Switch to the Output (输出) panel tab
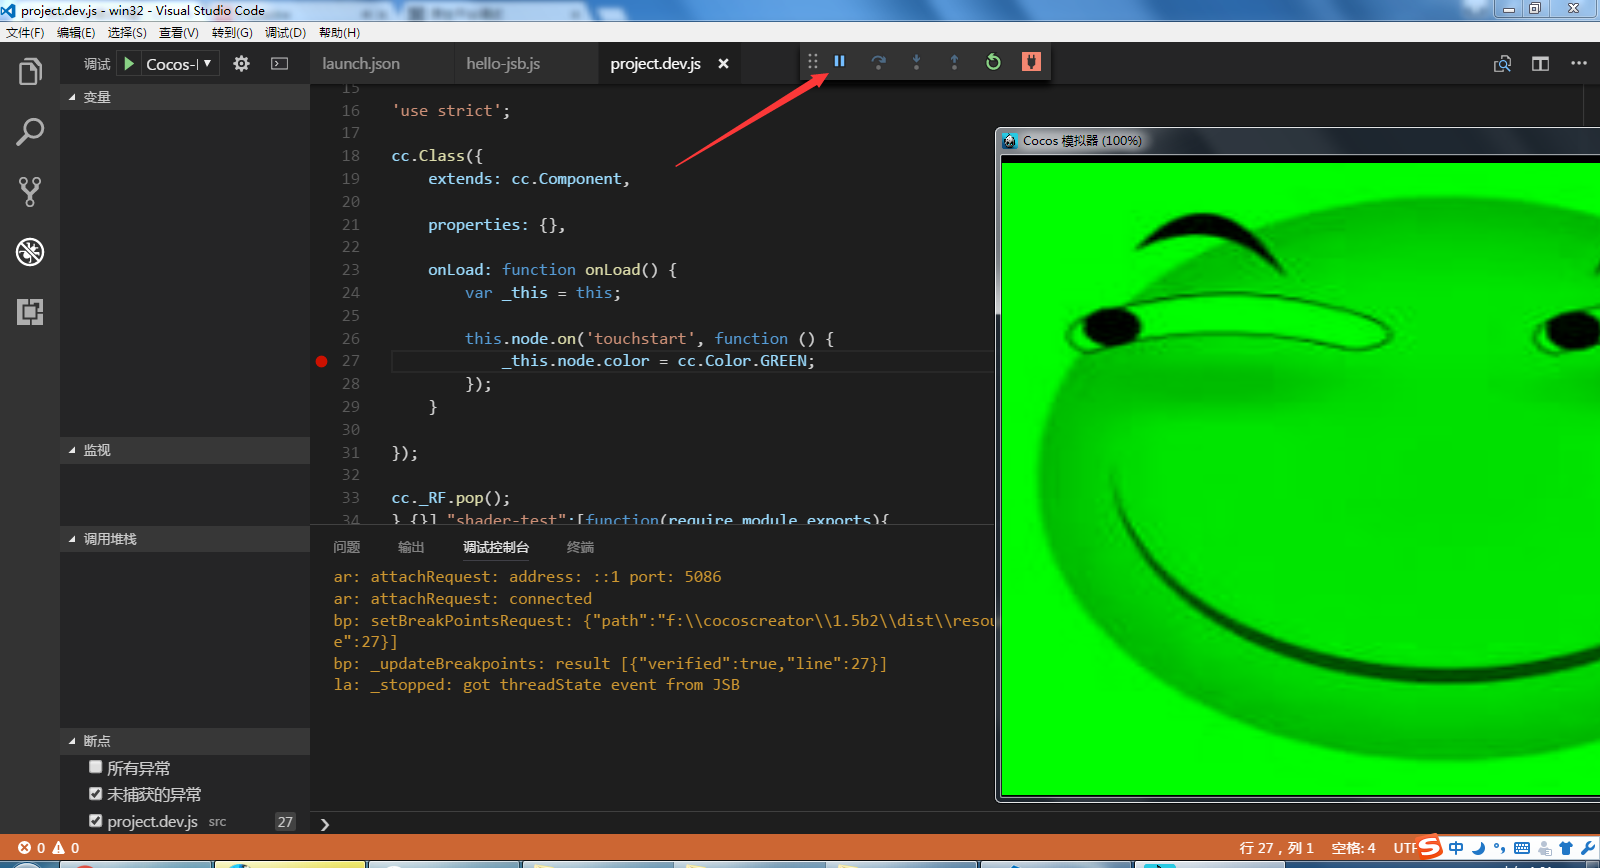 click(411, 547)
